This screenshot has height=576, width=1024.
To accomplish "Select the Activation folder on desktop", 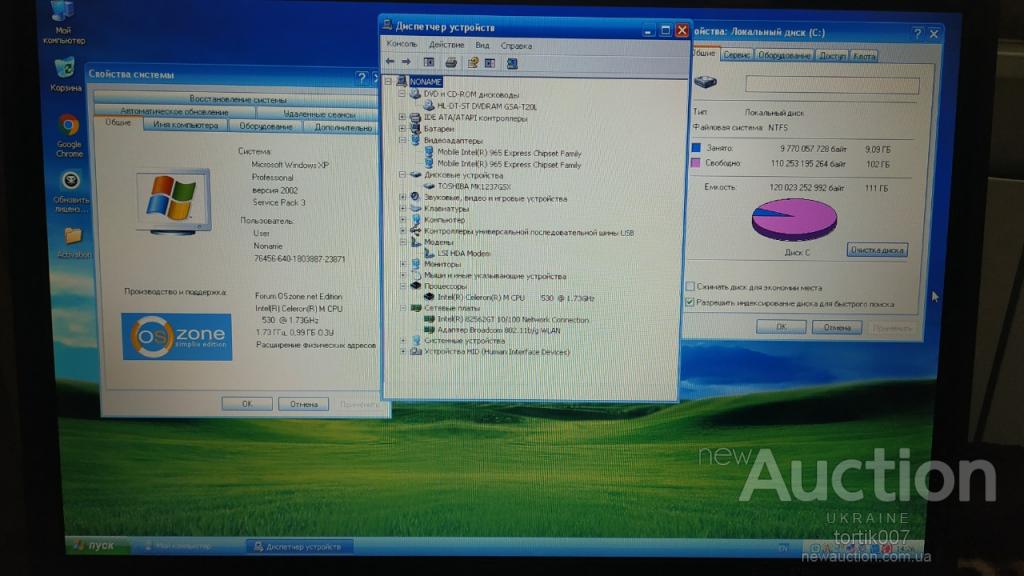I will (x=74, y=242).
